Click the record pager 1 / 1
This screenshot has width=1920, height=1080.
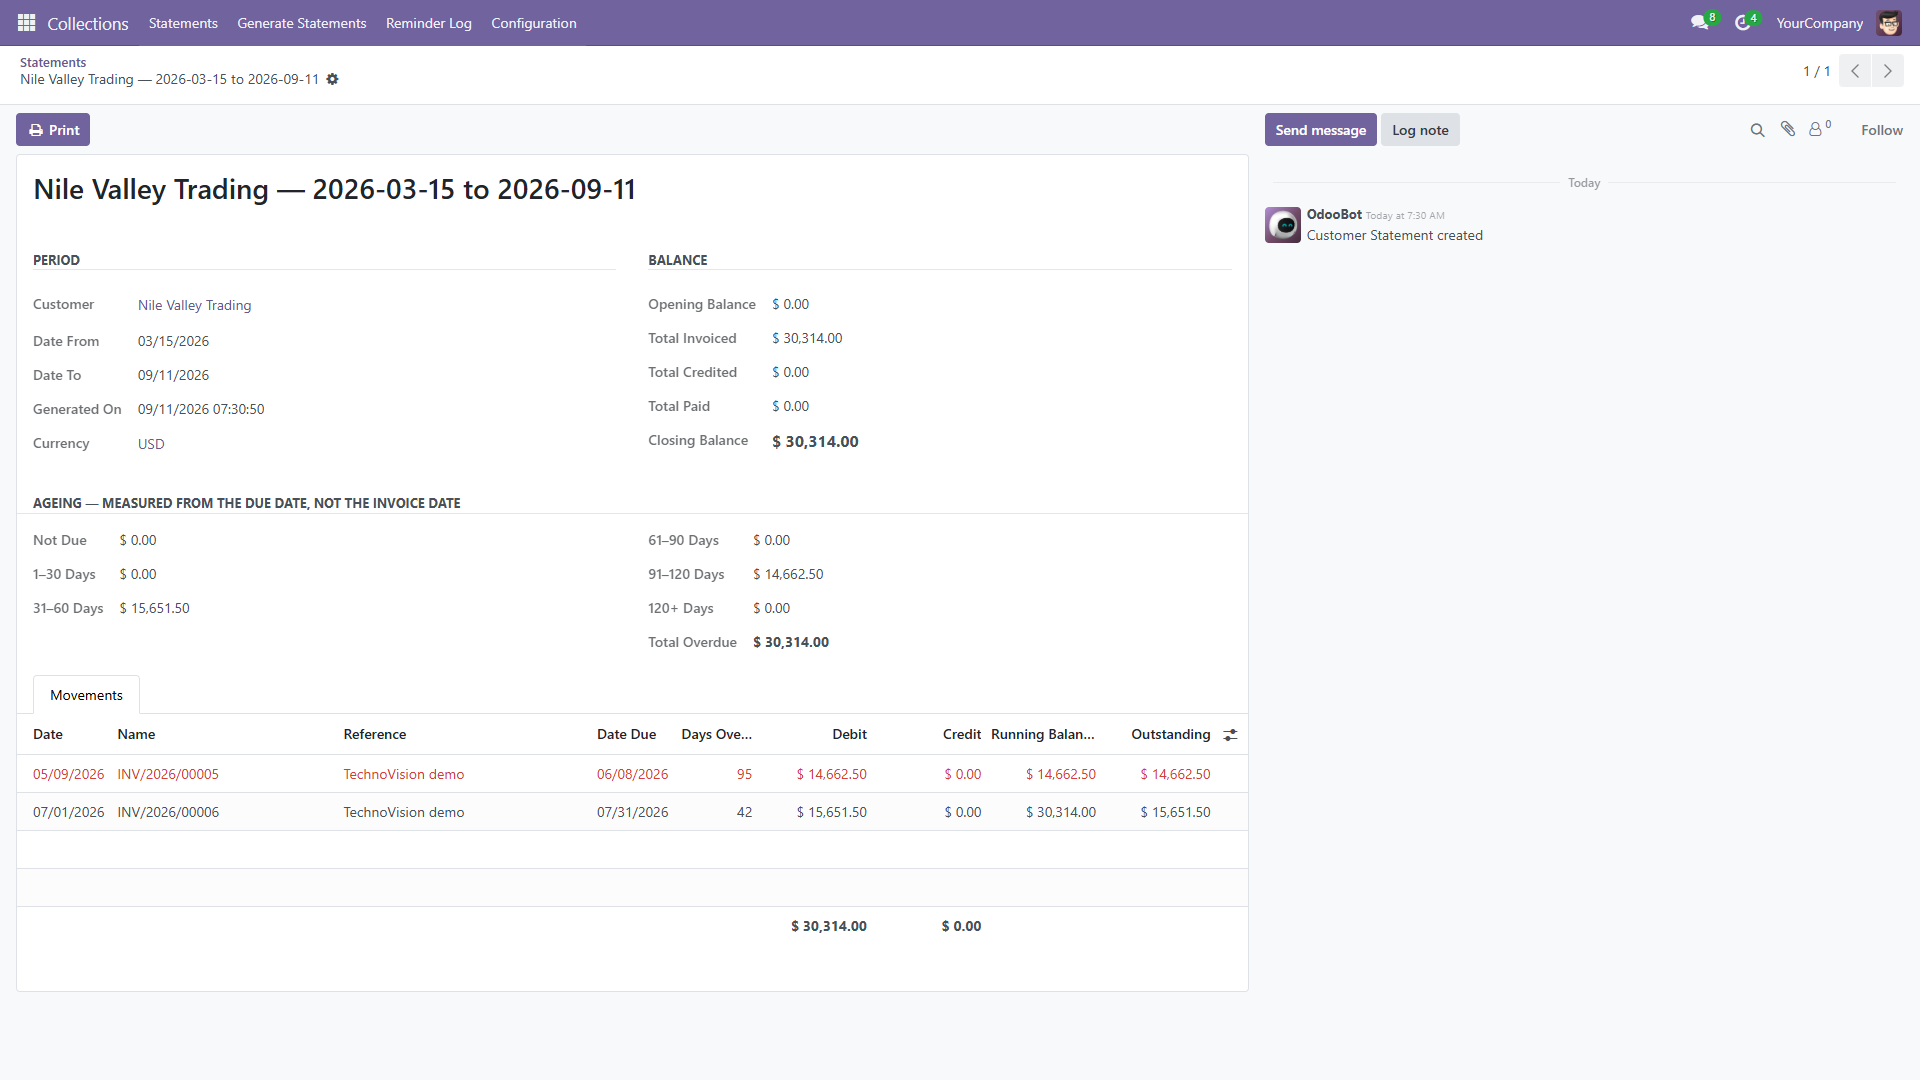click(1816, 71)
